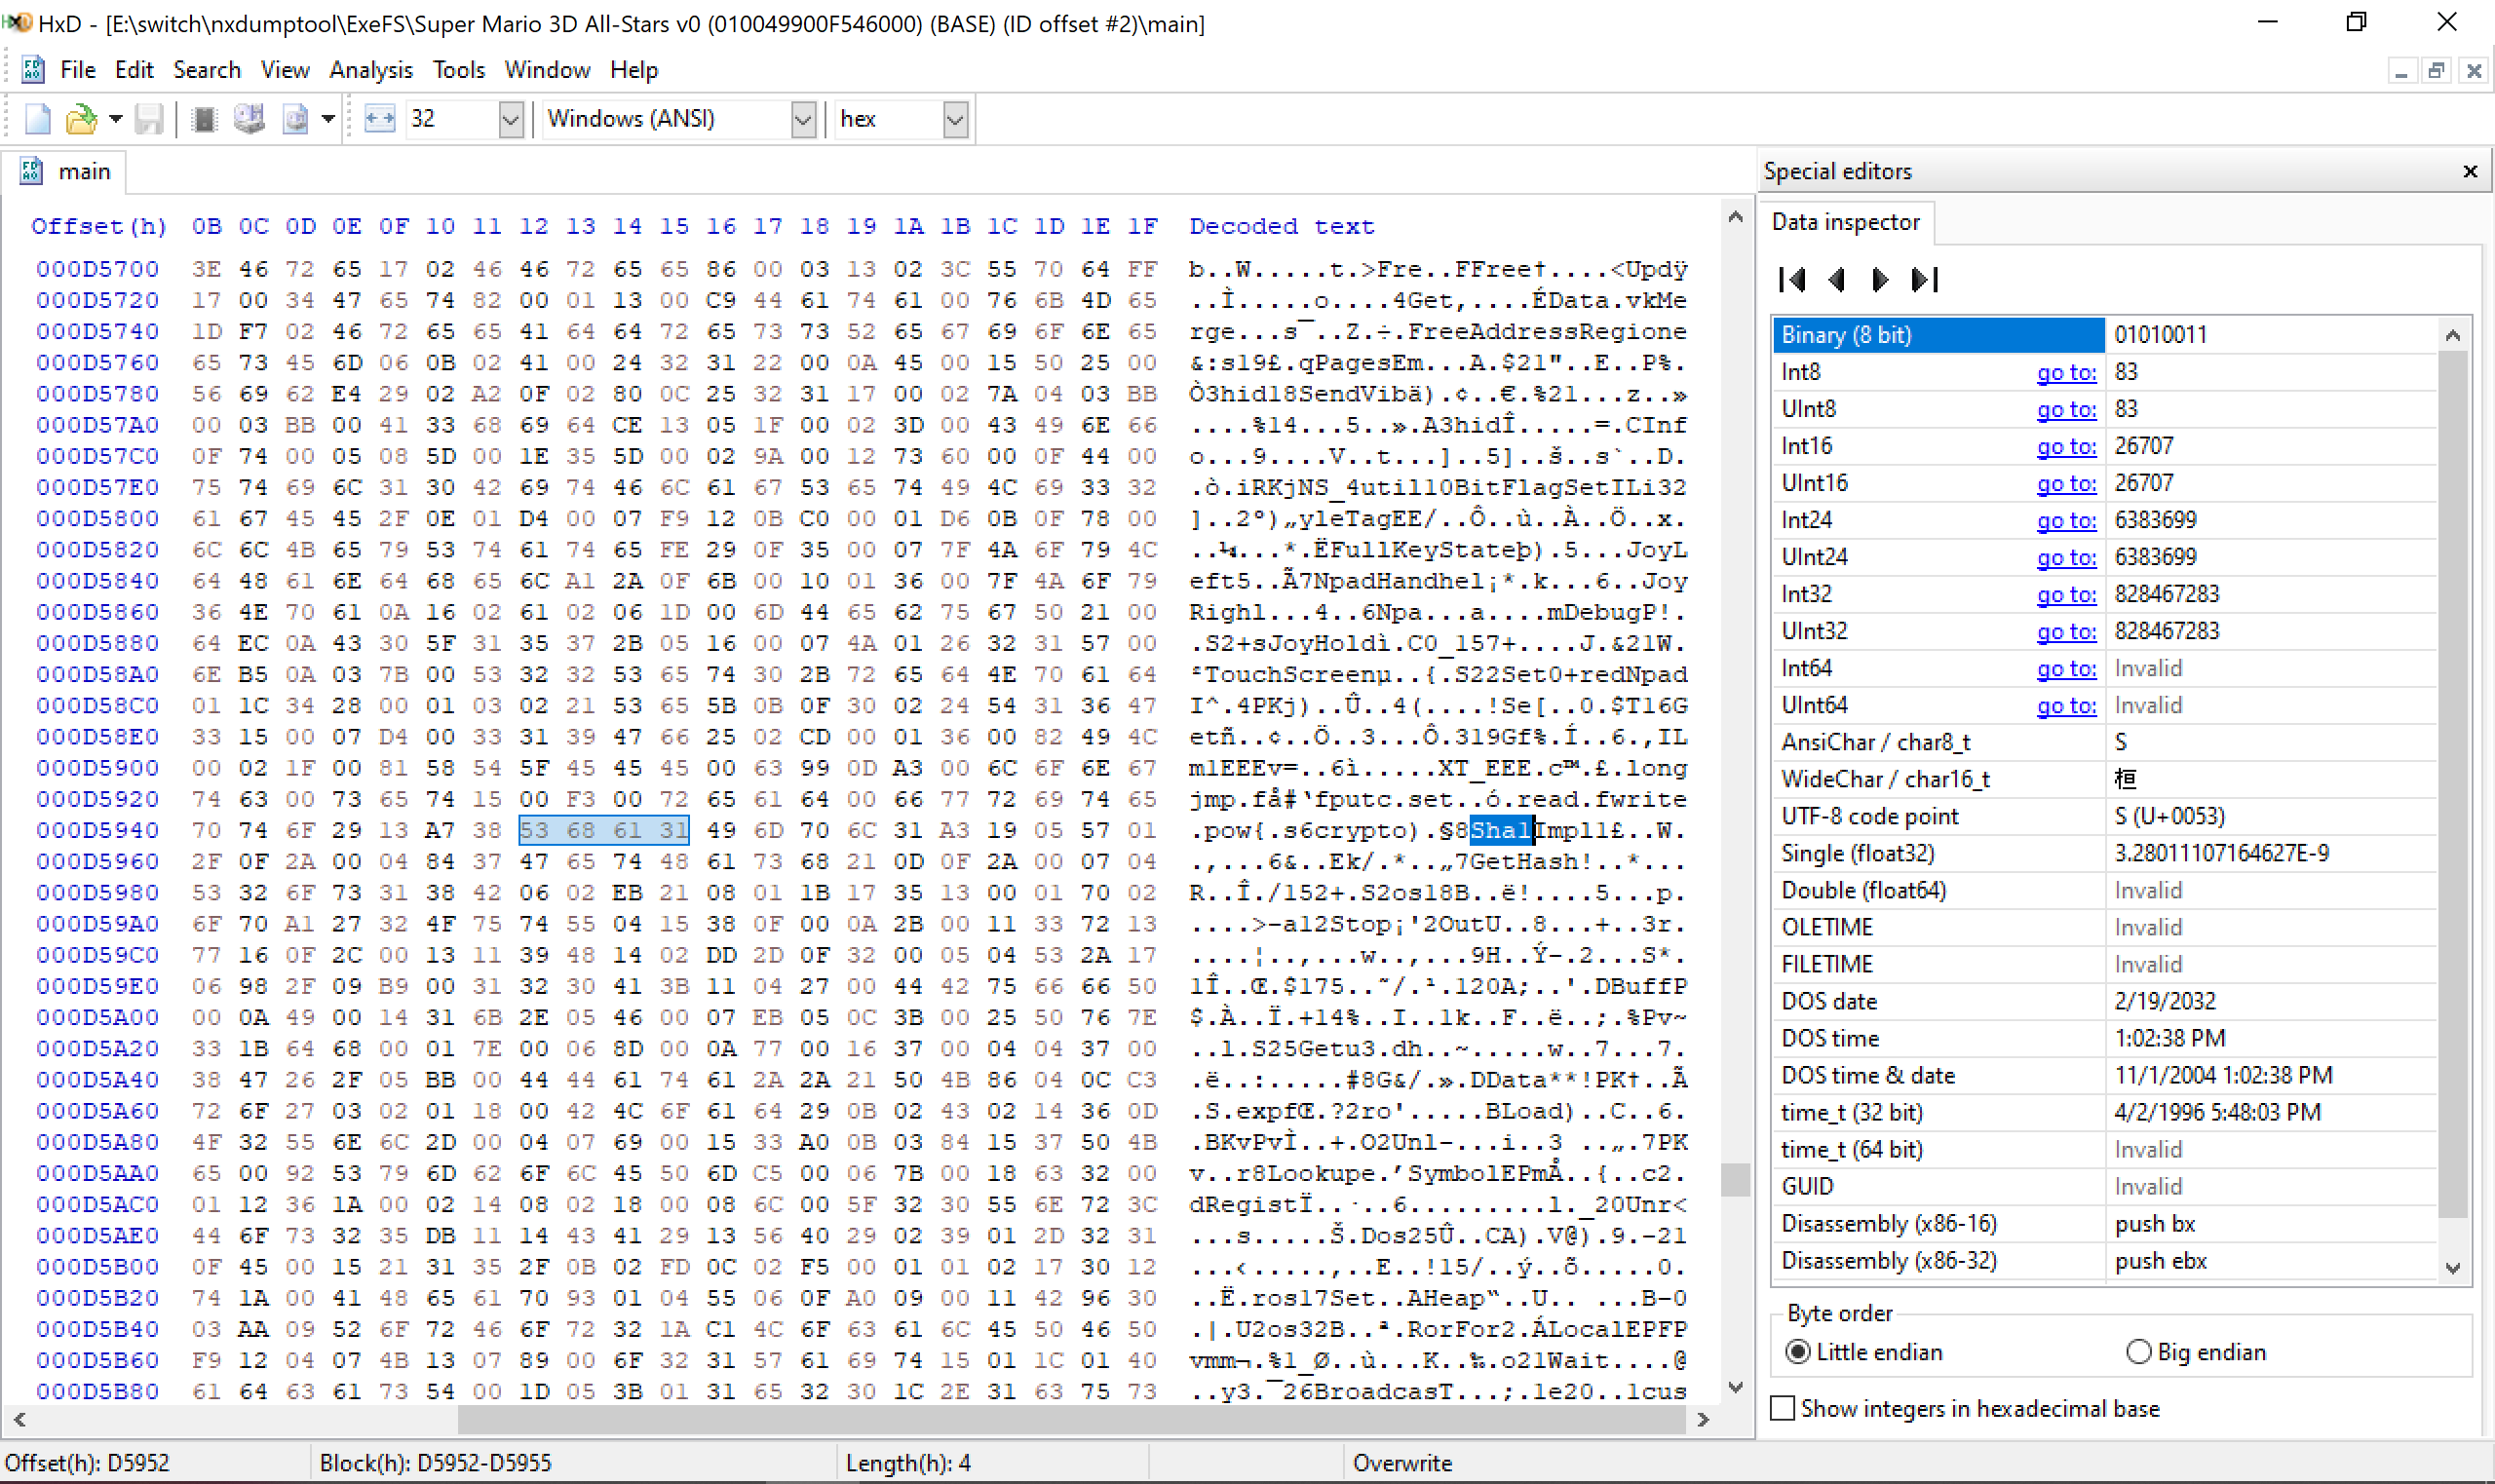Open the Edit menu
2495x1484 pixels.
pyautogui.click(x=134, y=69)
